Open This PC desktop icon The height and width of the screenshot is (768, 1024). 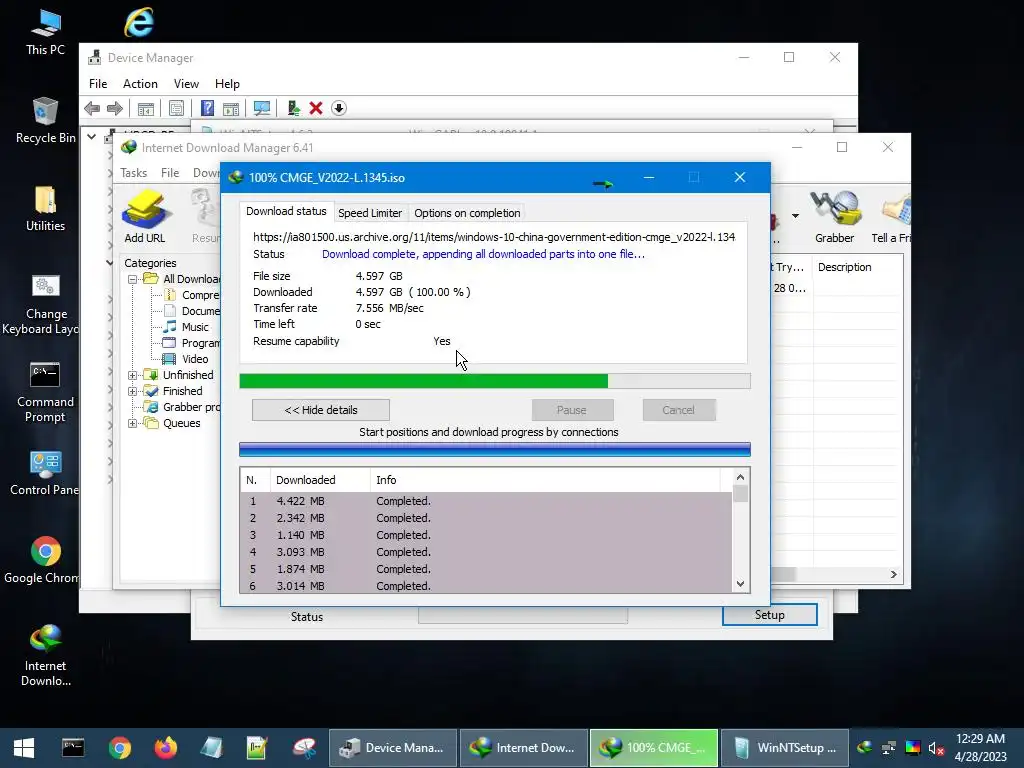(x=45, y=32)
